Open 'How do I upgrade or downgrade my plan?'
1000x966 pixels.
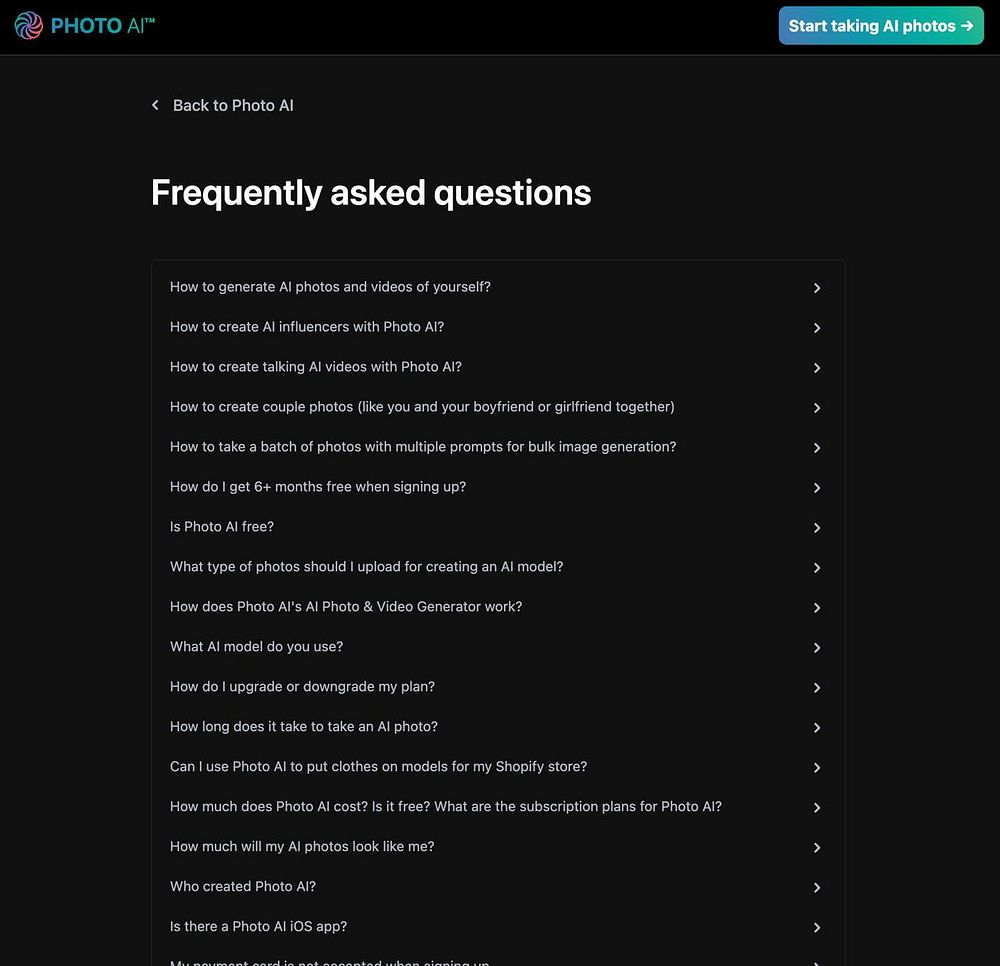coord(302,687)
